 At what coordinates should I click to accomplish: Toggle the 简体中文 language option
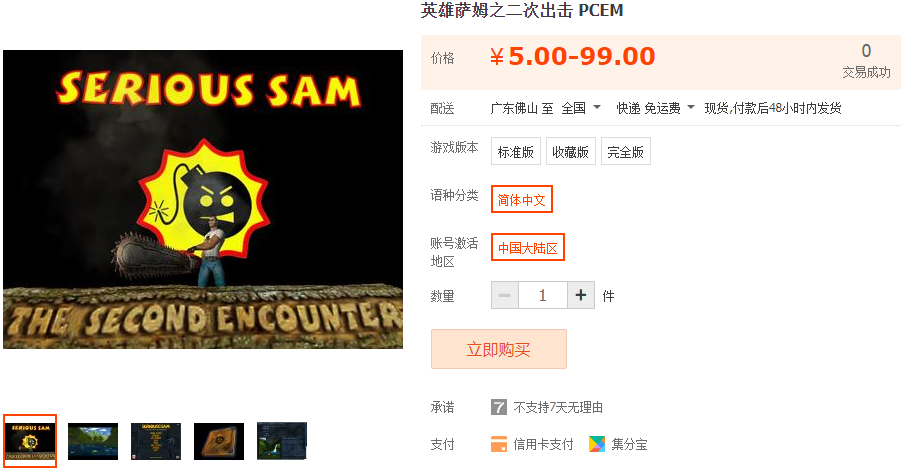coord(522,199)
